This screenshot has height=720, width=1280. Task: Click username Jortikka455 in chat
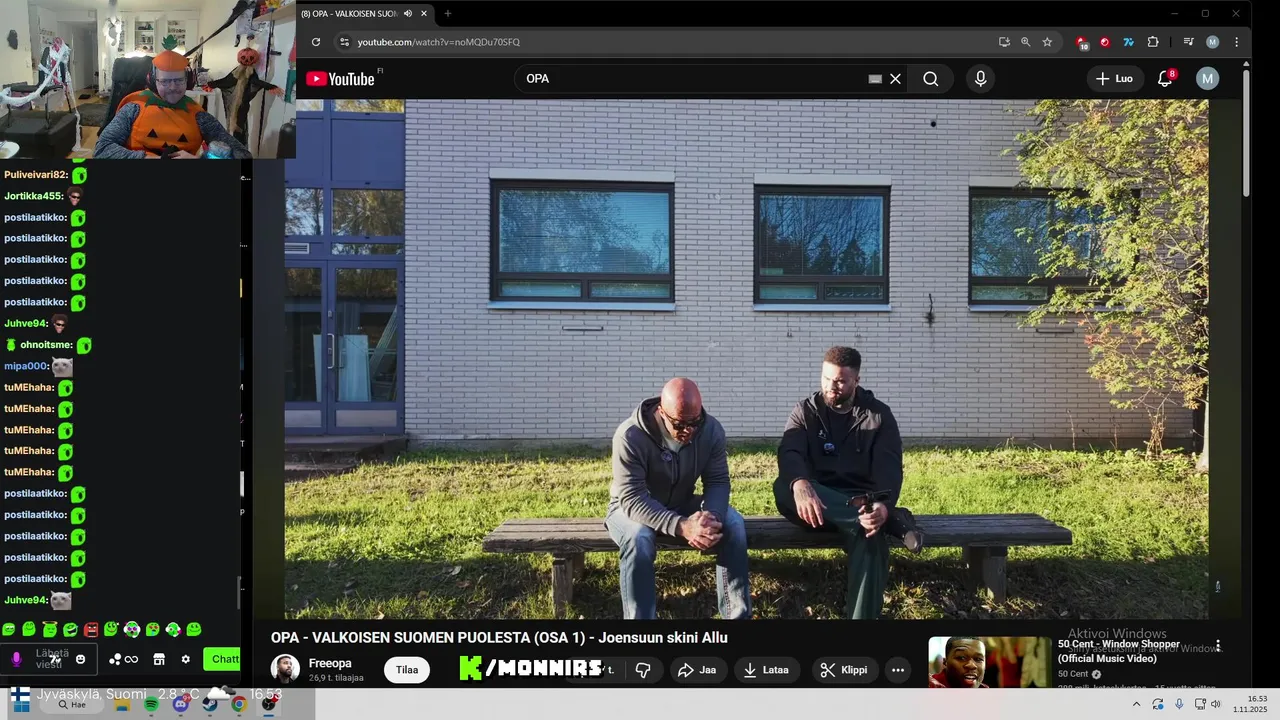34,196
